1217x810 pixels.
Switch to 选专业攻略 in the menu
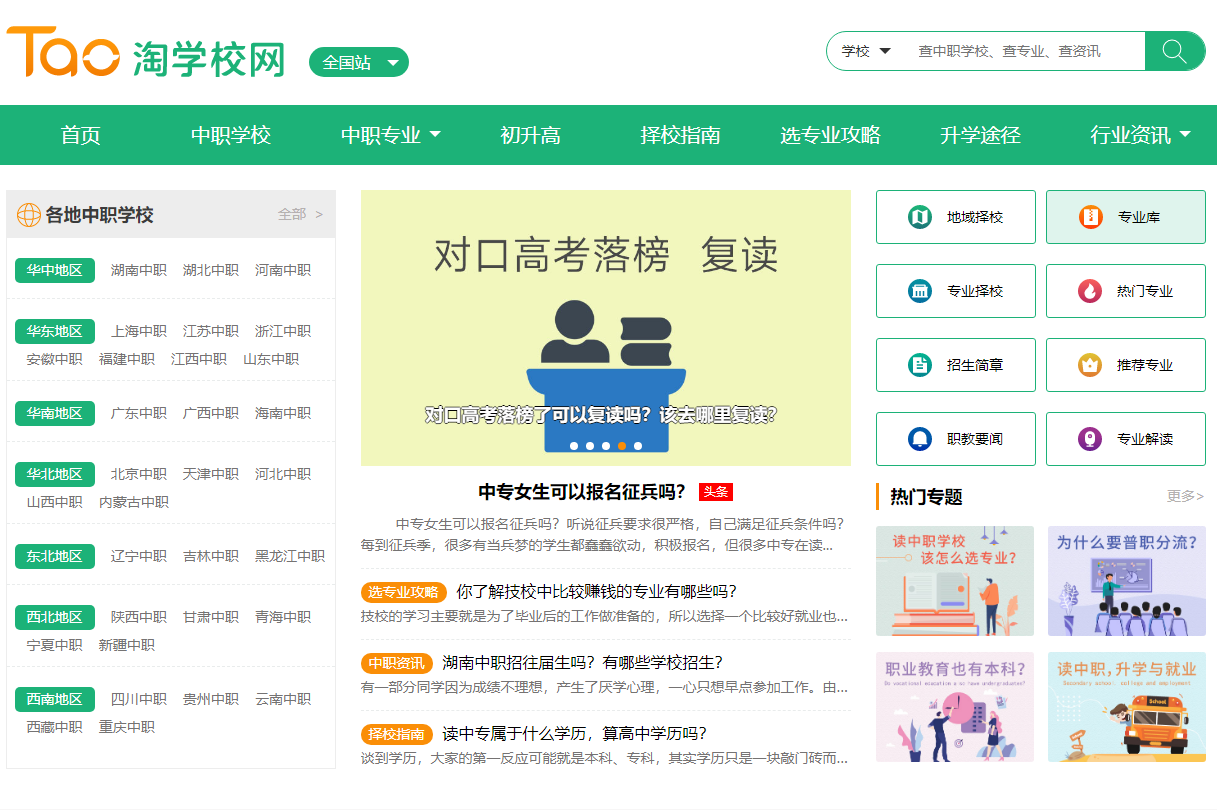tap(829, 135)
